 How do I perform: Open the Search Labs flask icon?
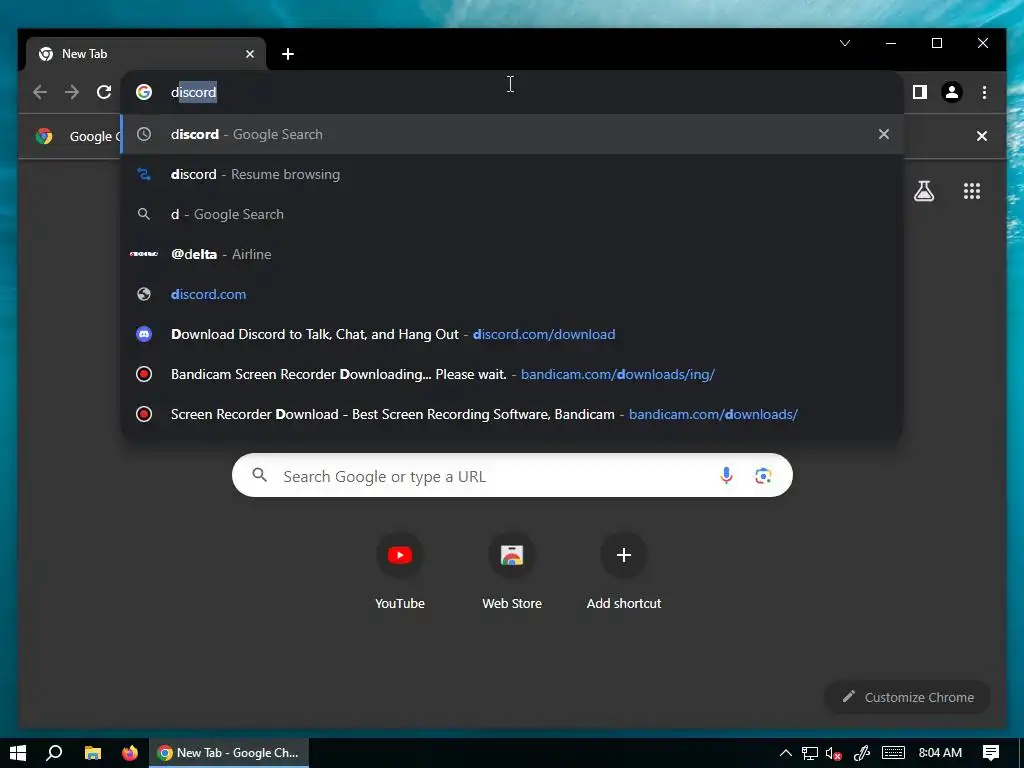coord(923,191)
